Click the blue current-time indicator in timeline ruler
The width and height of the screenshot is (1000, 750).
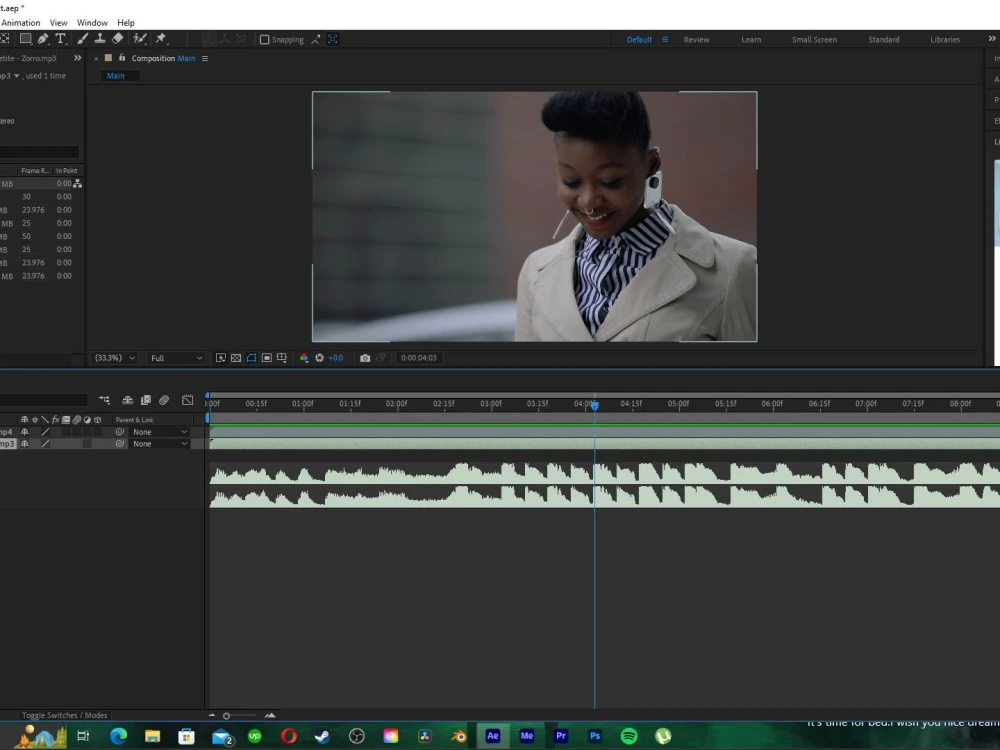coord(594,405)
